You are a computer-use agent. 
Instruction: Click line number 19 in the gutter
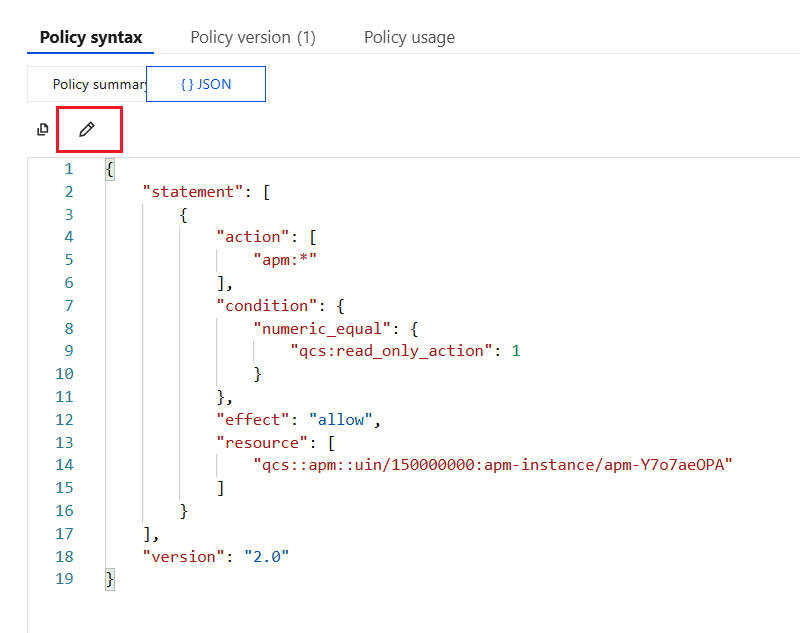point(64,579)
